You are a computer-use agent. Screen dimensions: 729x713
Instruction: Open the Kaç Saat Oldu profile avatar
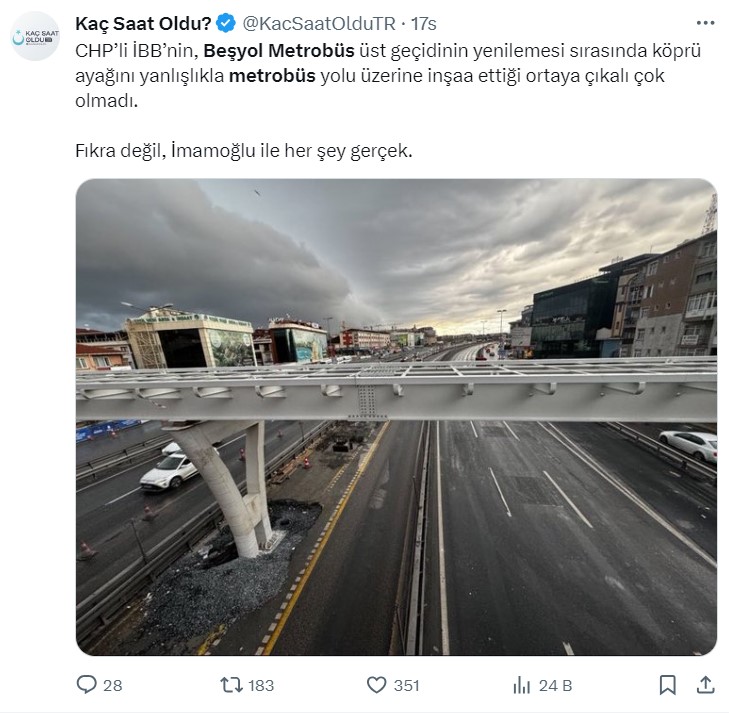[35, 36]
